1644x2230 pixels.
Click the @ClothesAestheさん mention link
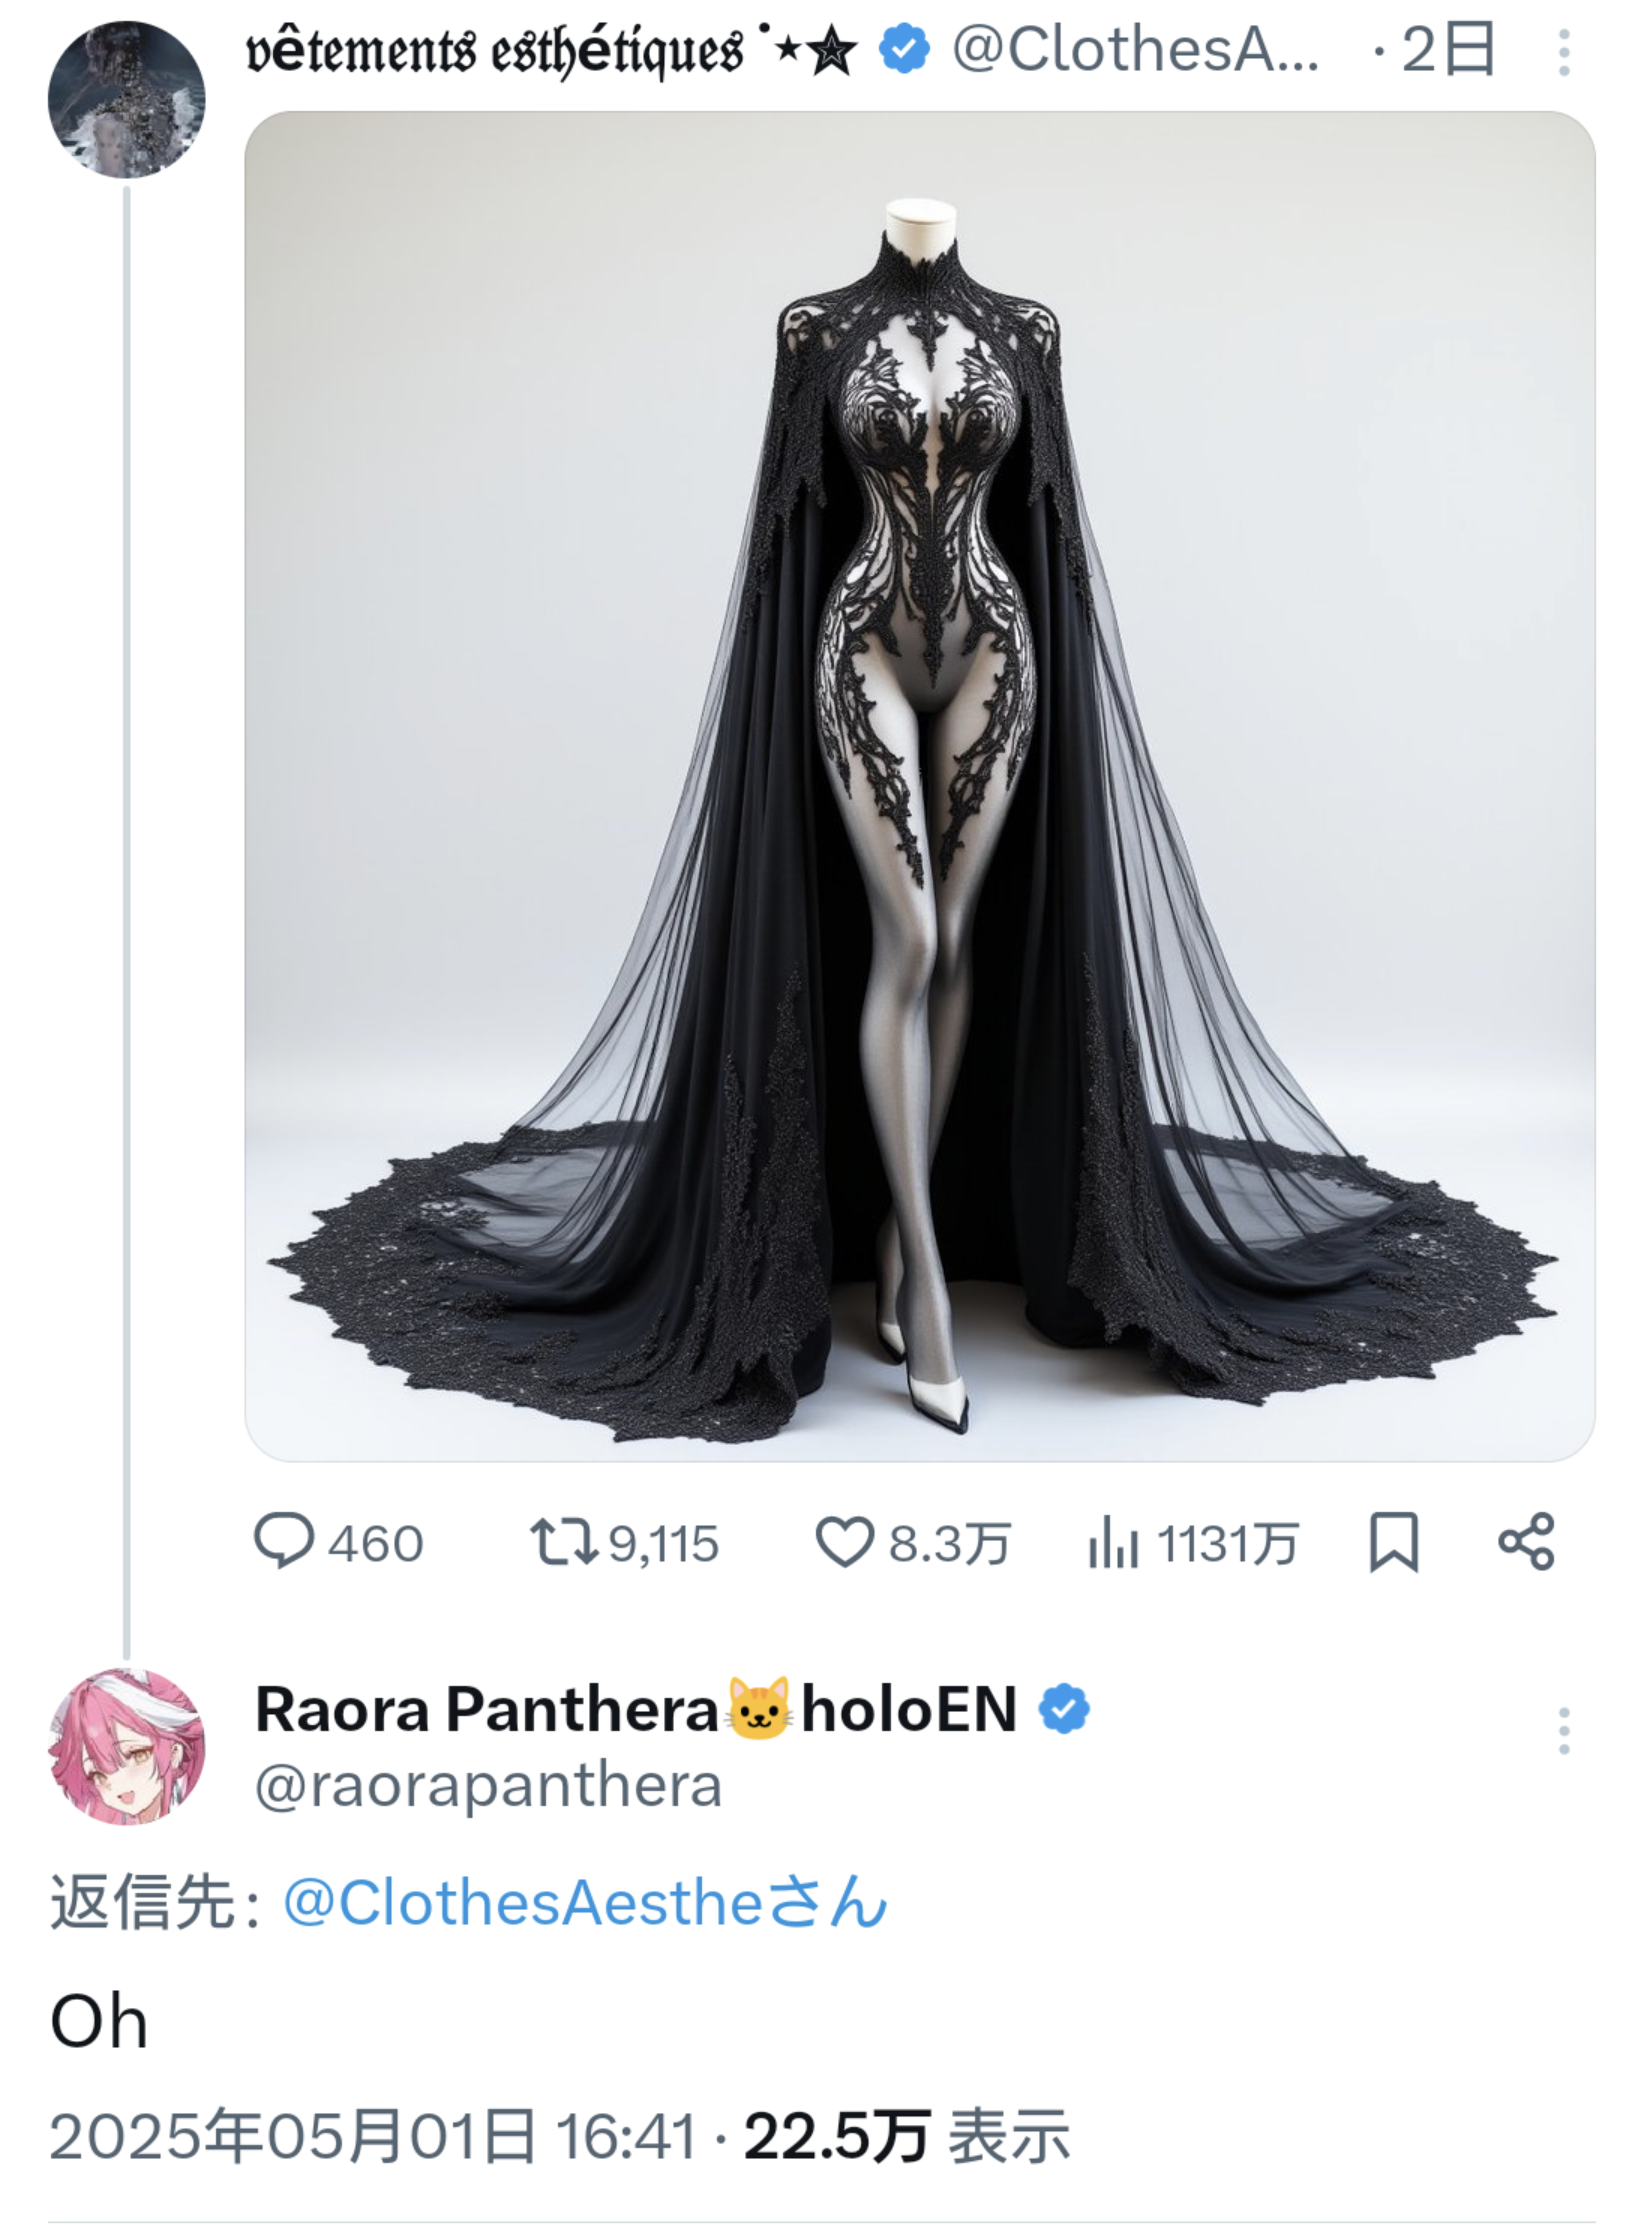585,1902
